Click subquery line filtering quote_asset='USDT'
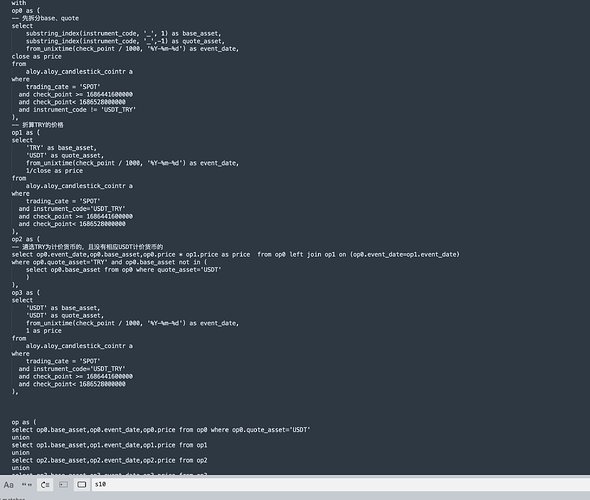 pos(124,270)
